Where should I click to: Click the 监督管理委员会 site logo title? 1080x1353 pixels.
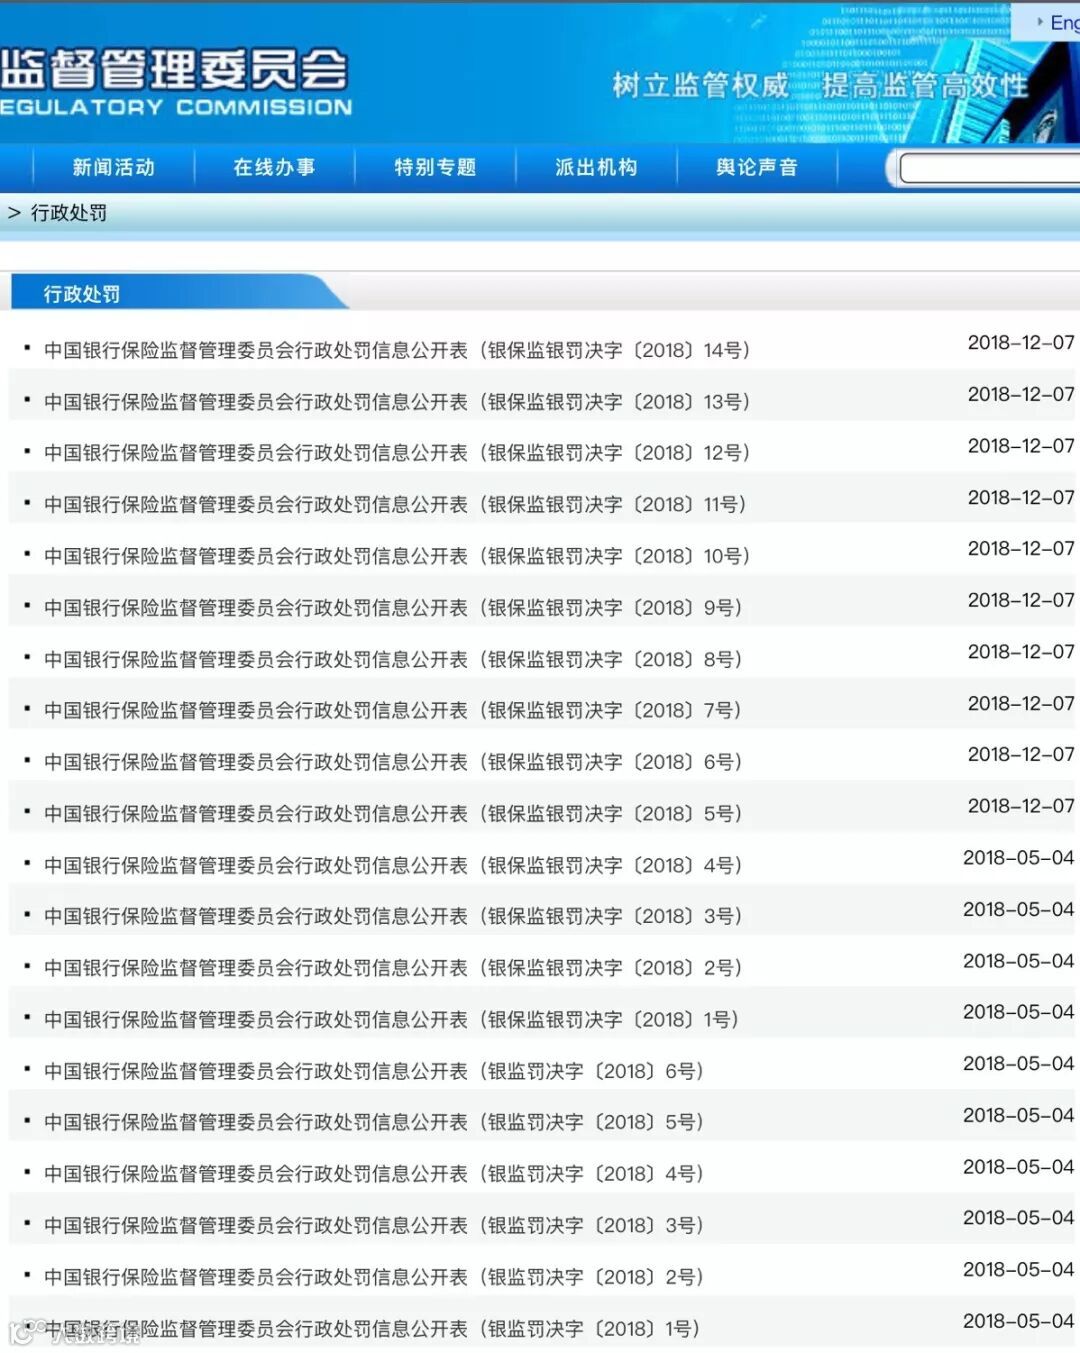(x=175, y=70)
